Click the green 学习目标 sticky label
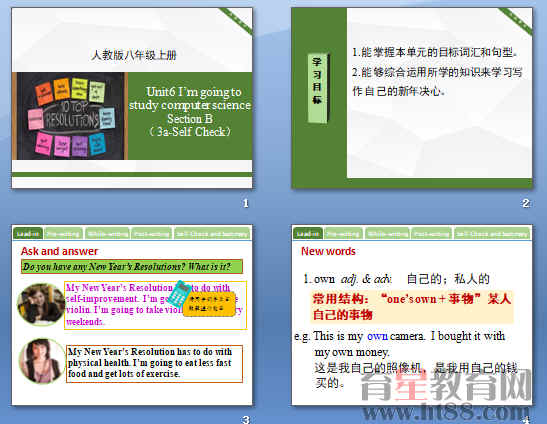547x424 pixels. (x=317, y=88)
